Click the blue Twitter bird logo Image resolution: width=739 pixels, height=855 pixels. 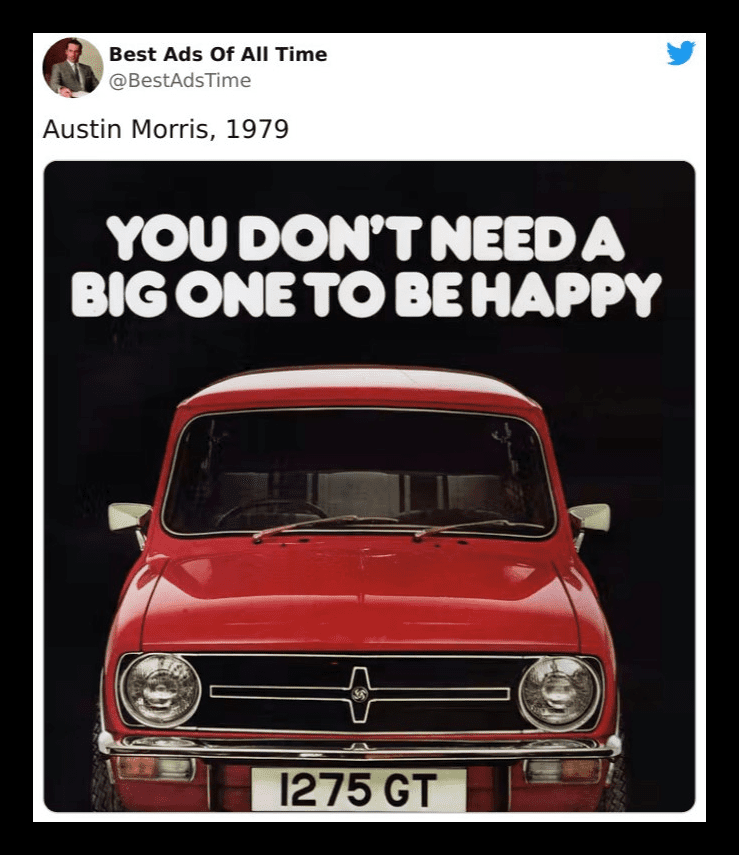[680, 53]
